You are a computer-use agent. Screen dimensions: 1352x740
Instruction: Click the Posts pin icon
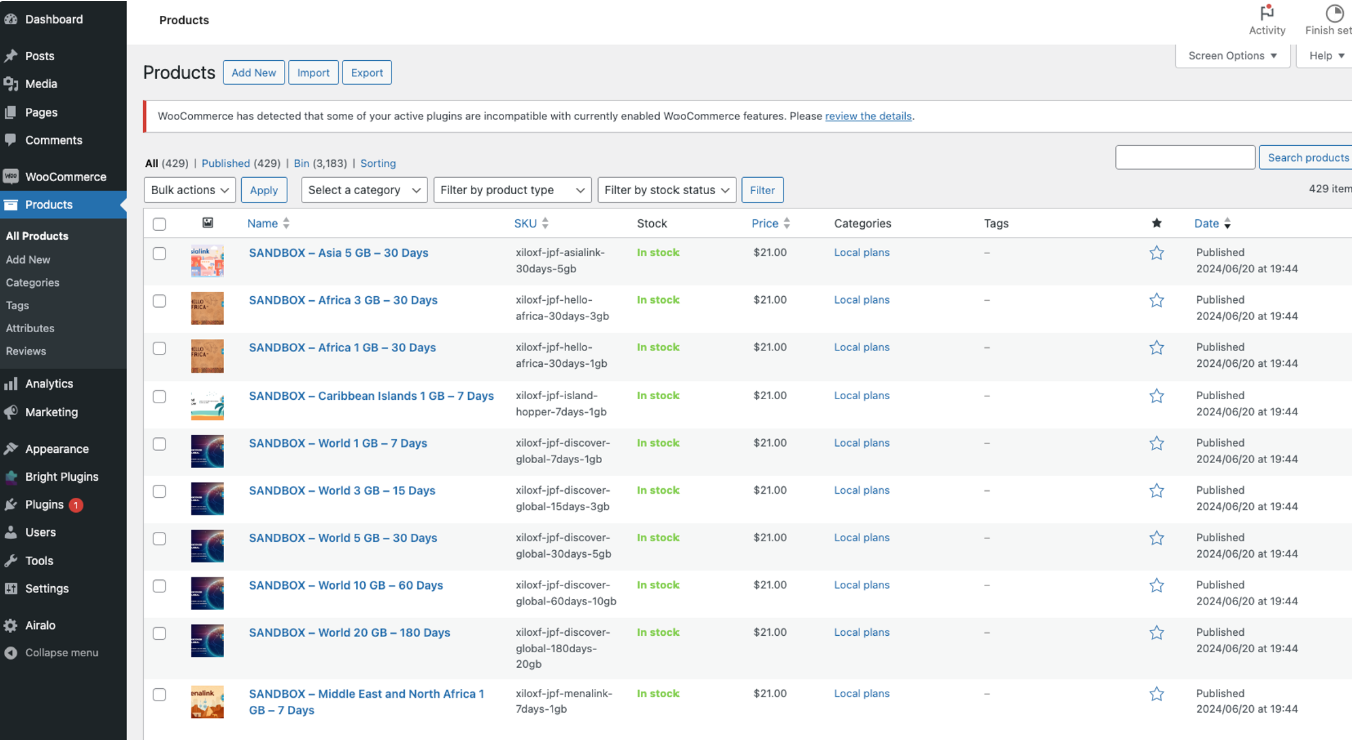tap(11, 56)
